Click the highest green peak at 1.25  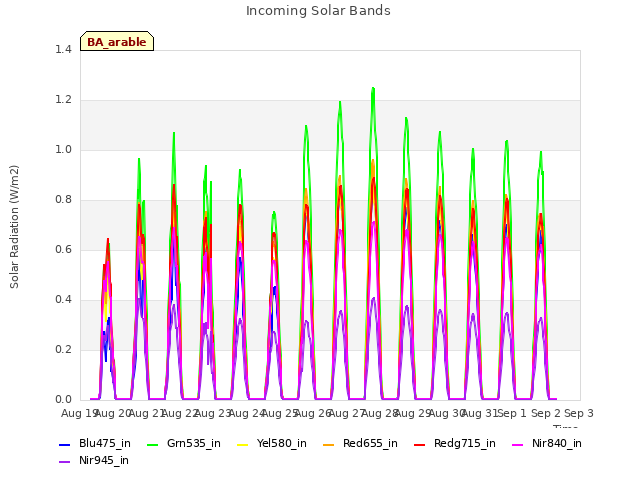tap(373, 88)
